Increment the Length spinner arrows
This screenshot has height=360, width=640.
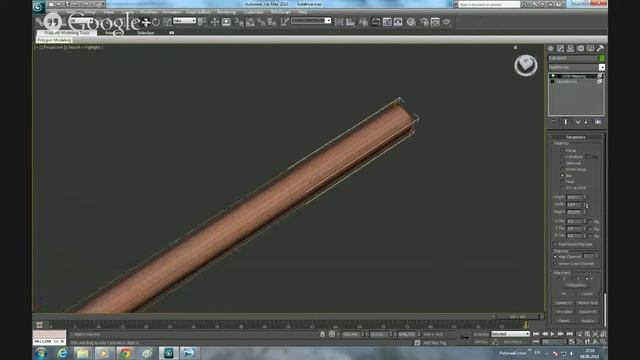(x=585, y=197)
